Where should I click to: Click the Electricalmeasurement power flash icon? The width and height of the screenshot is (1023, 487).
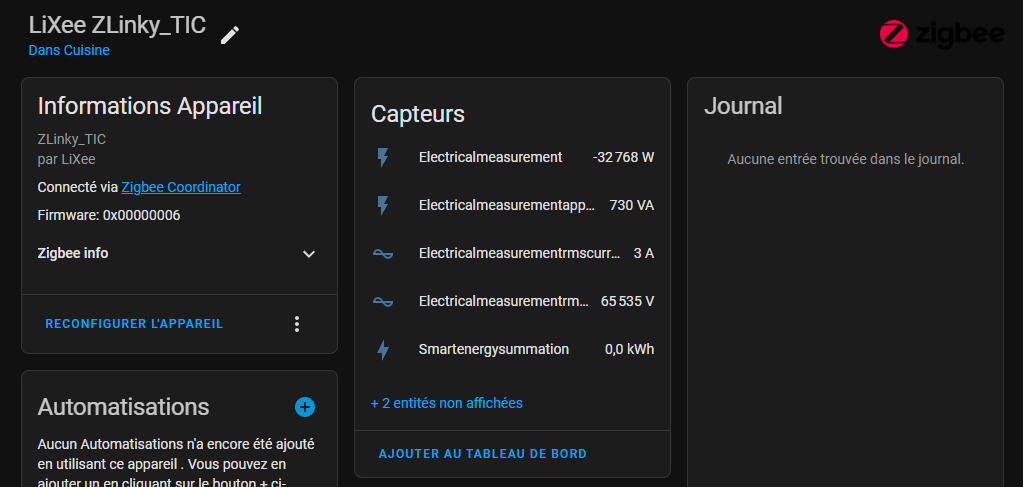point(383,157)
